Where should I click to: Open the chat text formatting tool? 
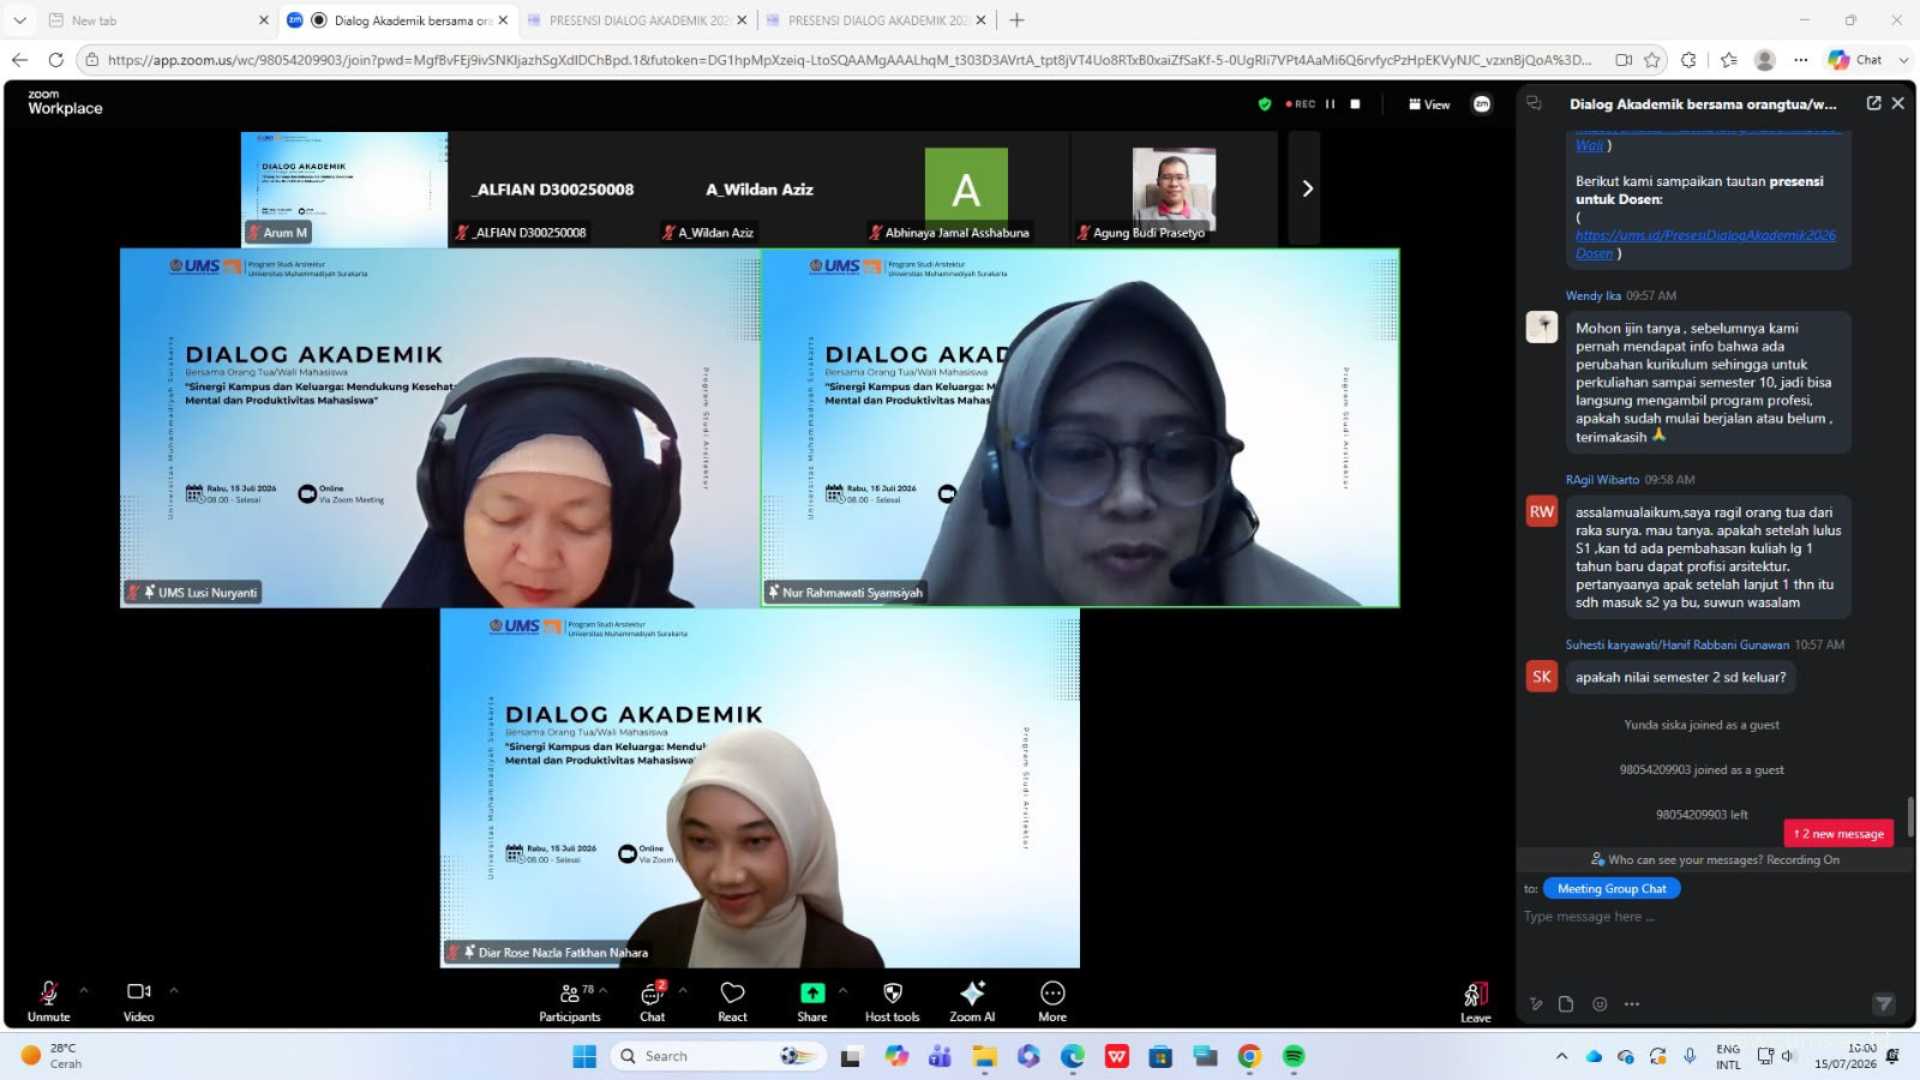point(1536,1004)
